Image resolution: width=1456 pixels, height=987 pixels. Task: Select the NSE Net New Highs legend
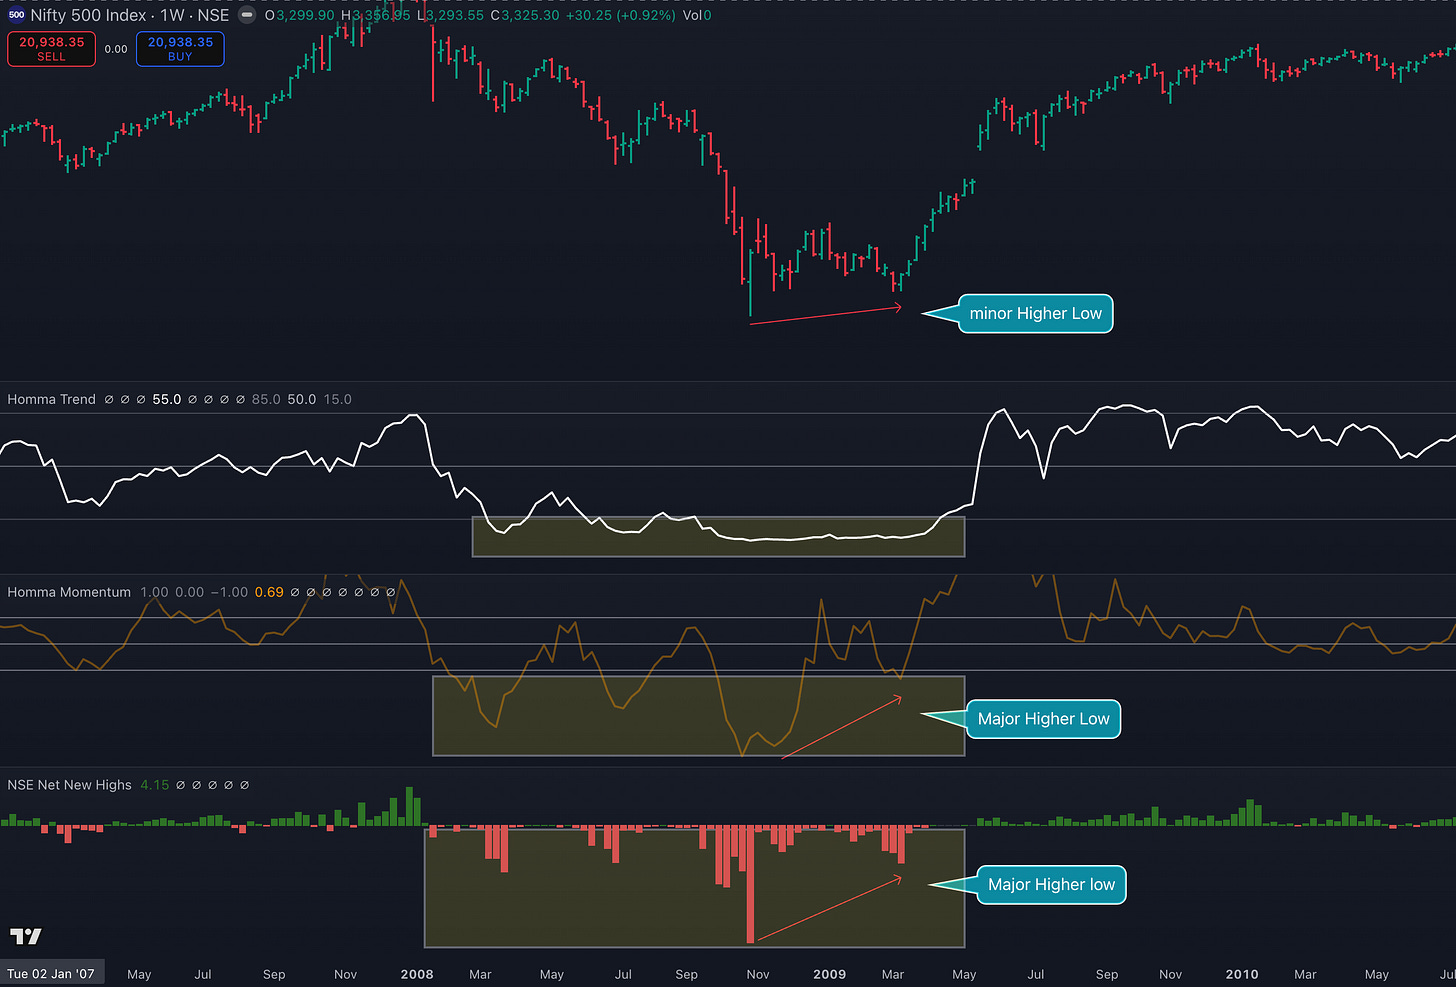point(69,785)
